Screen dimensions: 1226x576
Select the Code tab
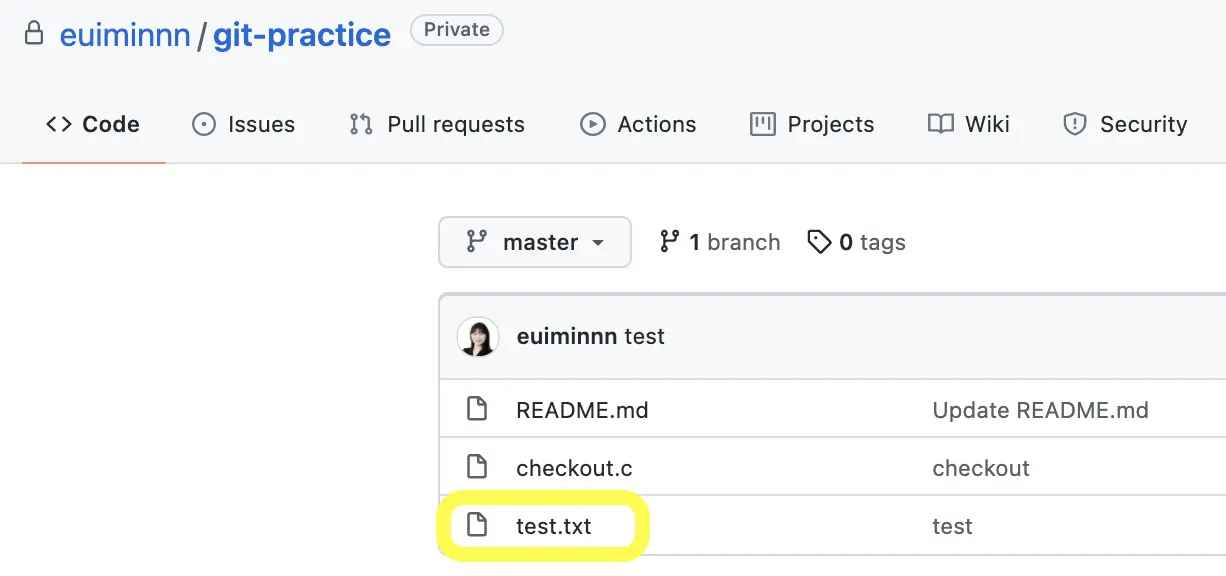tap(93, 124)
